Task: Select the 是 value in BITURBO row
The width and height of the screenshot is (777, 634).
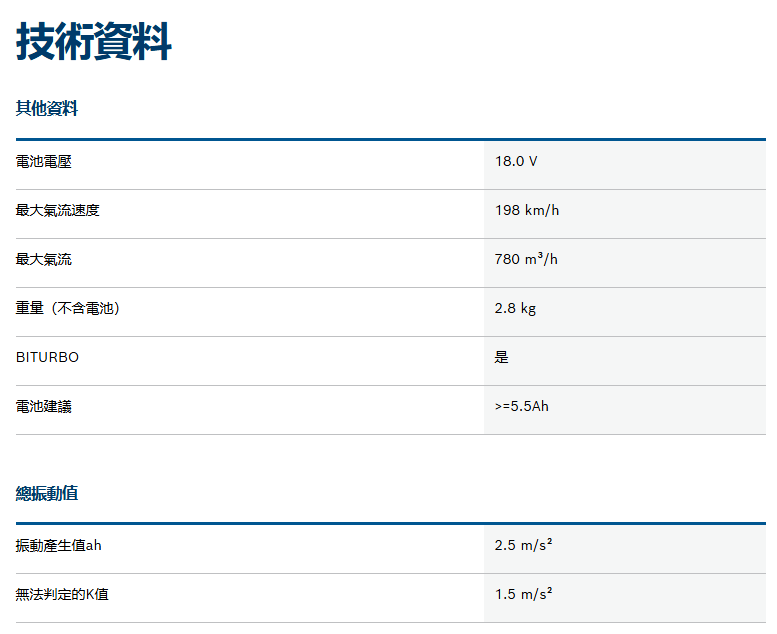Action: tap(501, 357)
